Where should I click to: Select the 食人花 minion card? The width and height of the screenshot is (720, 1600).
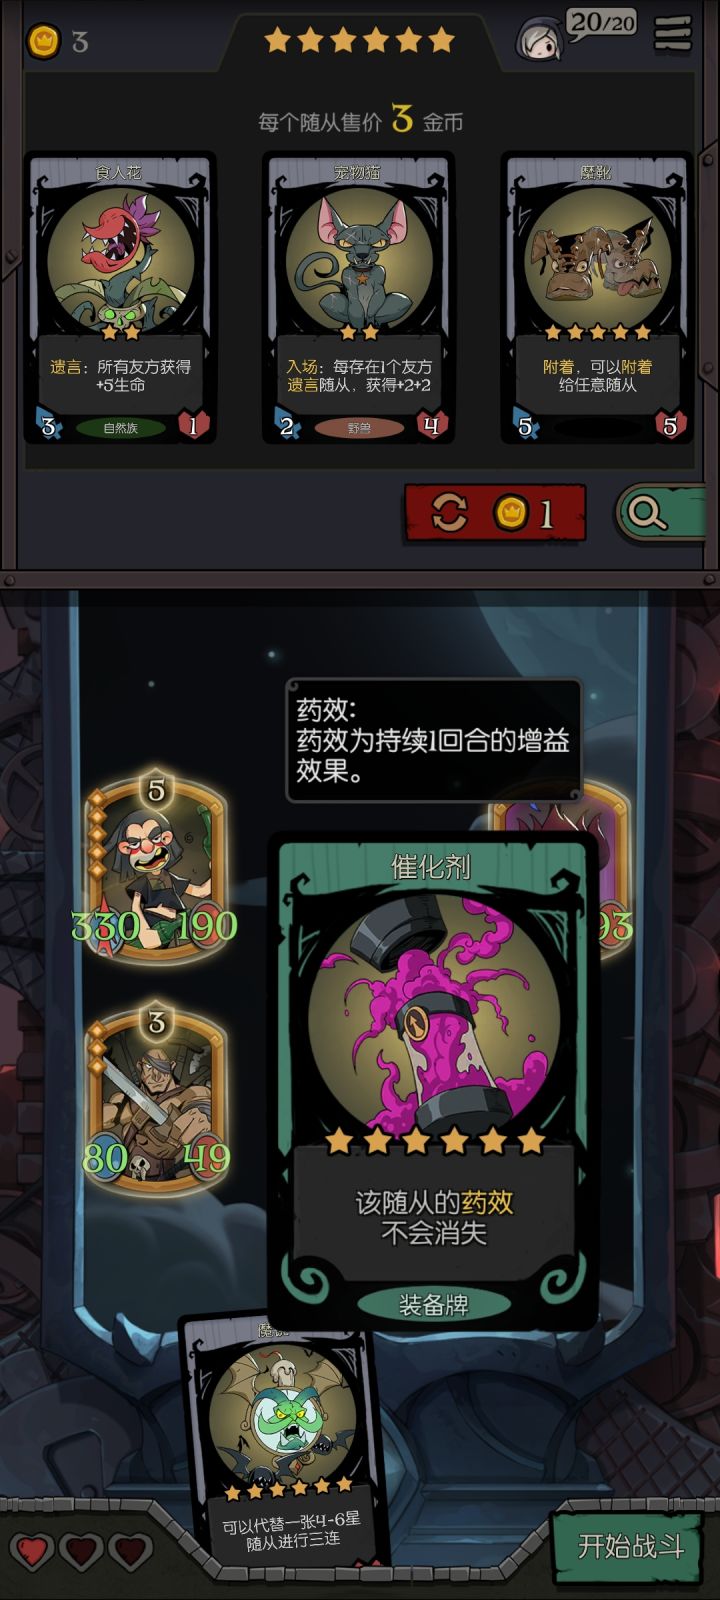pyautogui.click(x=120, y=299)
